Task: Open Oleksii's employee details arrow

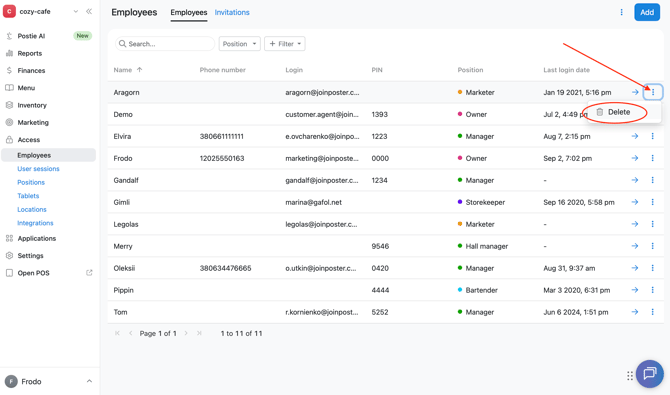Action: (635, 268)
